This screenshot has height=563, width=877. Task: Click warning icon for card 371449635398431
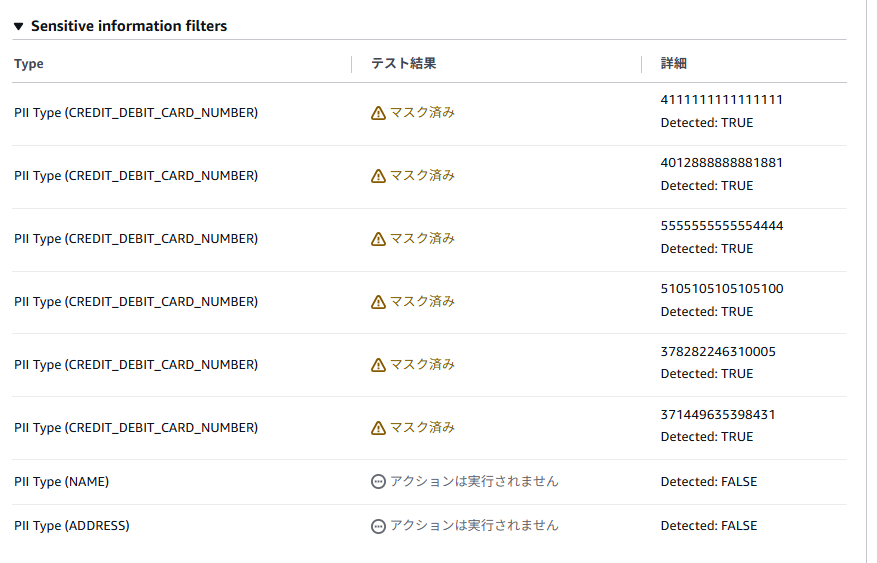(378, 428)
